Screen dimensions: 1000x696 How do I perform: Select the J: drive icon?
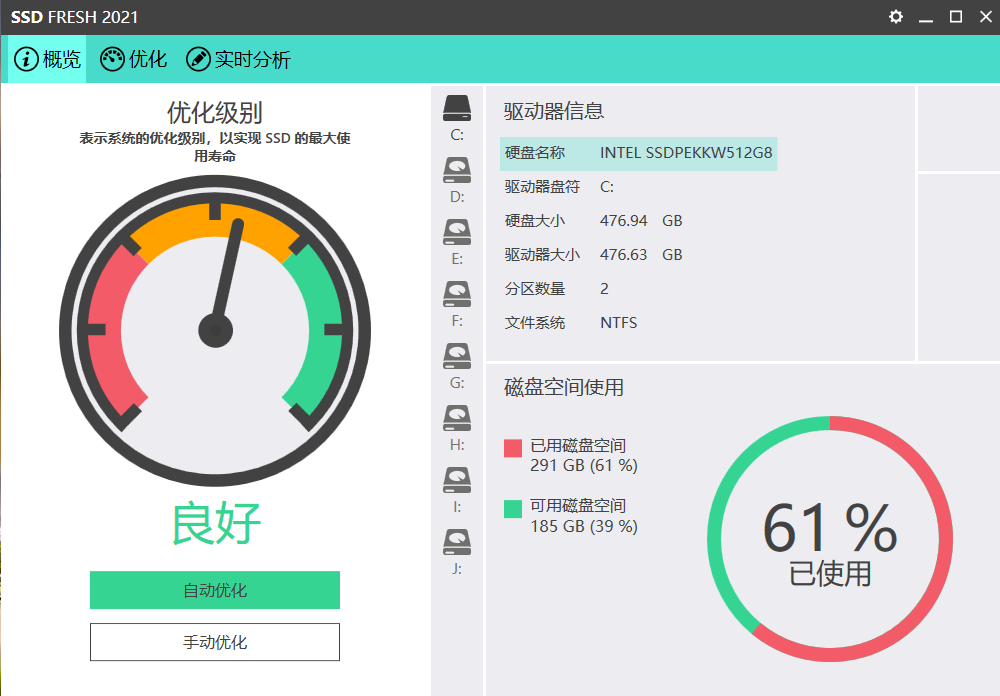[457, 542]
